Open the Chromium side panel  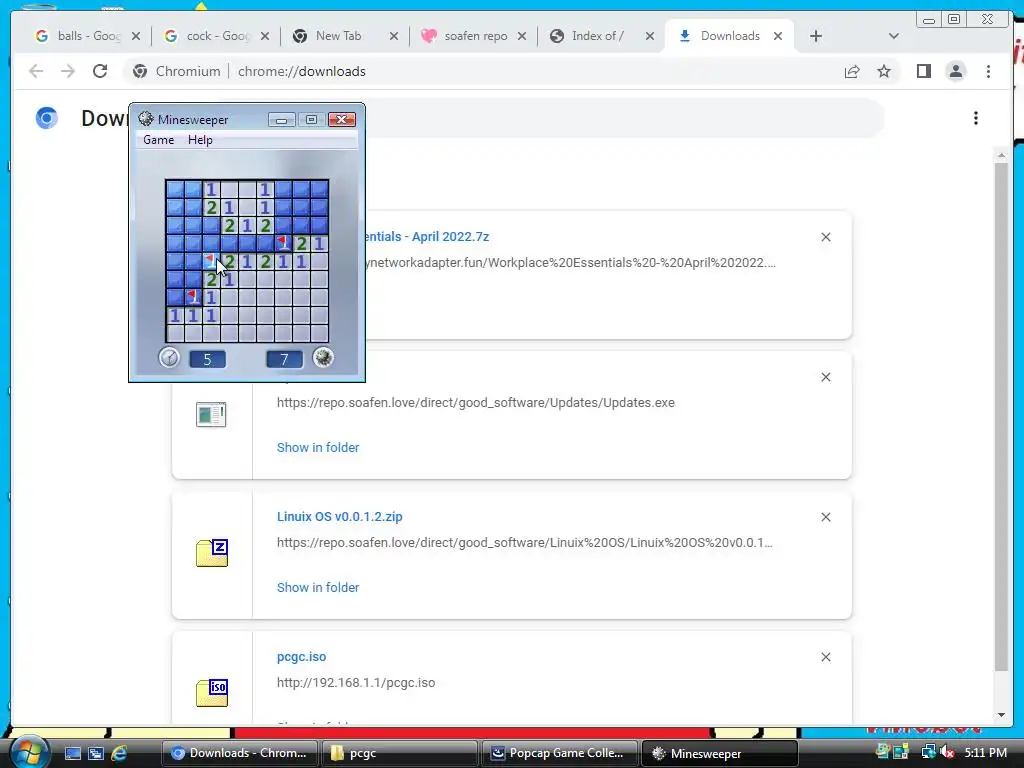tap(923, 71)
